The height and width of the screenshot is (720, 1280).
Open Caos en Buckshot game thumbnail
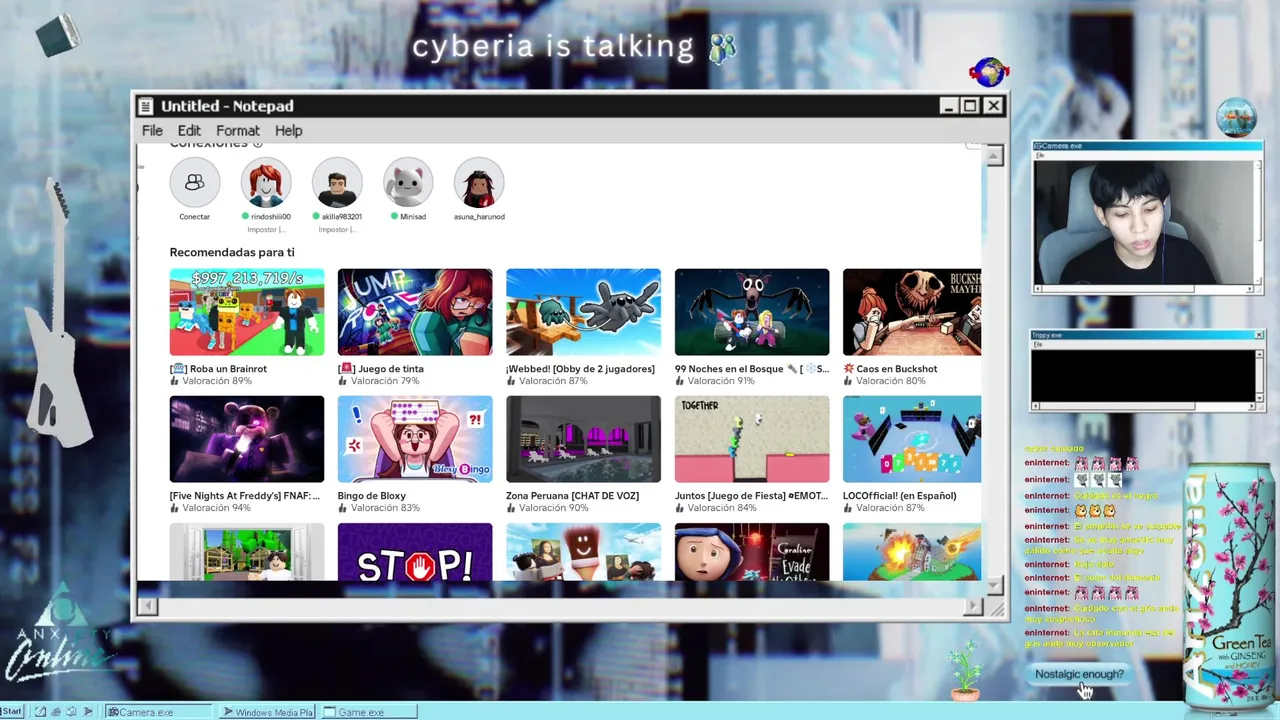(912, 312)
